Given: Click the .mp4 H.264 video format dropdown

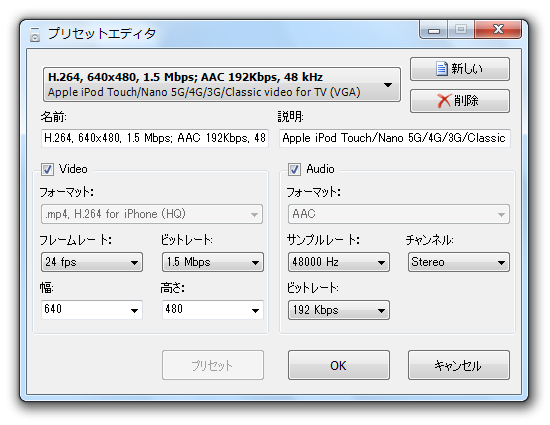Looking at the screenshot, I should (152, 214).
